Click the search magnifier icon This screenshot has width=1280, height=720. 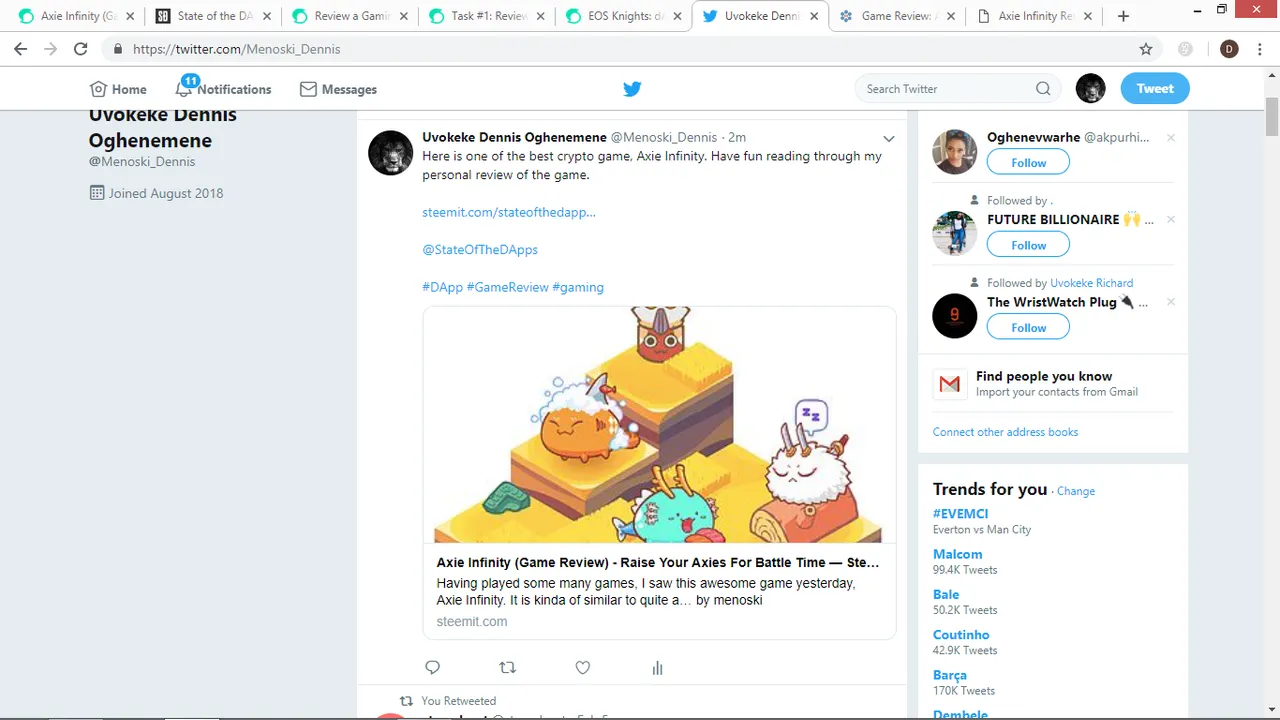(x=1043, y=89)
